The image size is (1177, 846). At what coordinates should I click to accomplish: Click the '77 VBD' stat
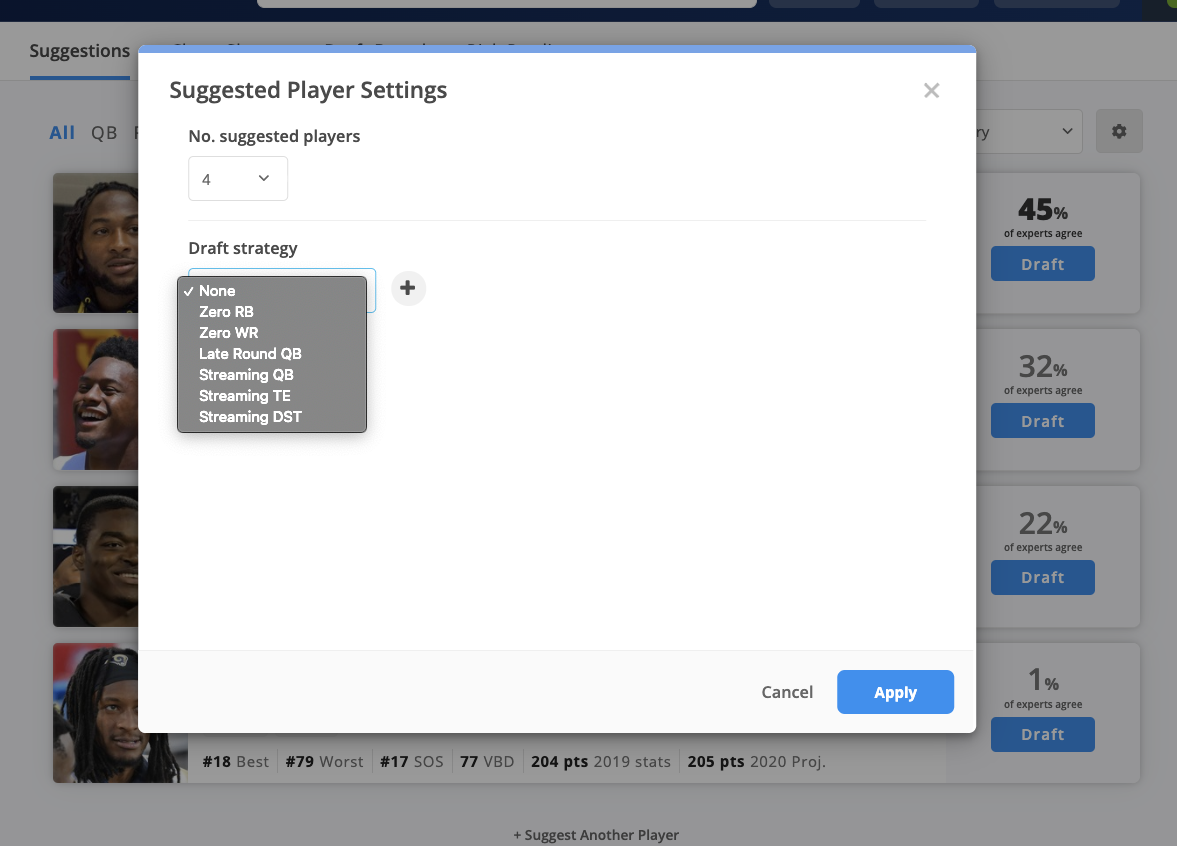pos(487,762)
